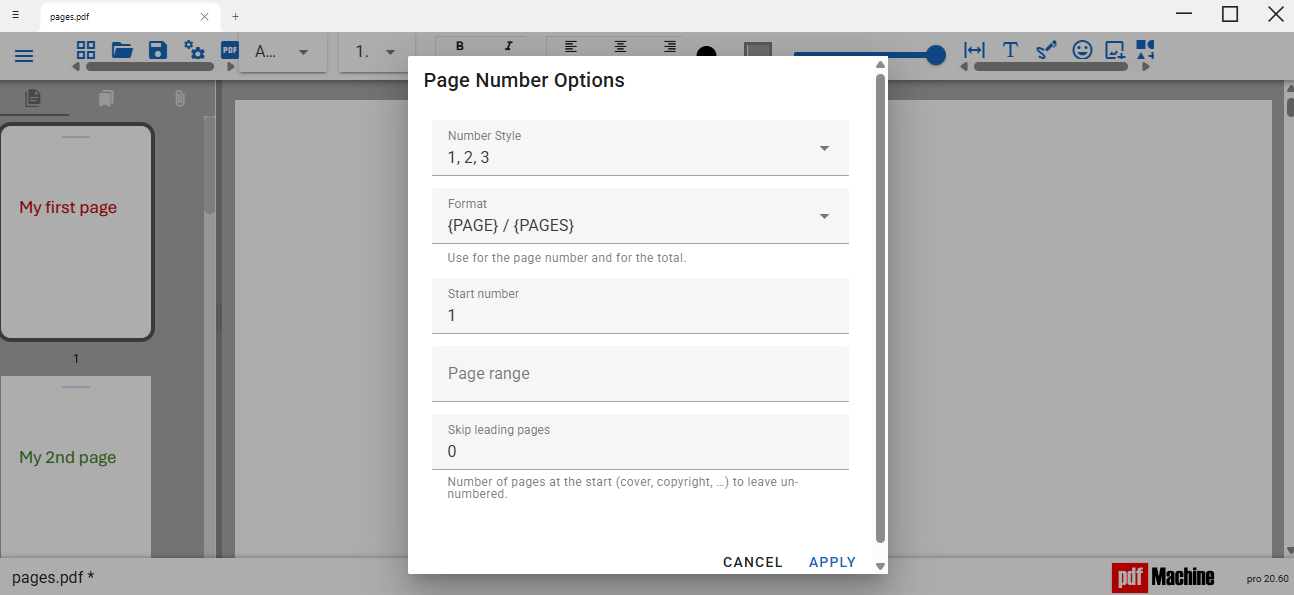Click dialog scrollbar down arrow
The height and width of the screenshot is (595, 1294).
[x=880, y=566]
